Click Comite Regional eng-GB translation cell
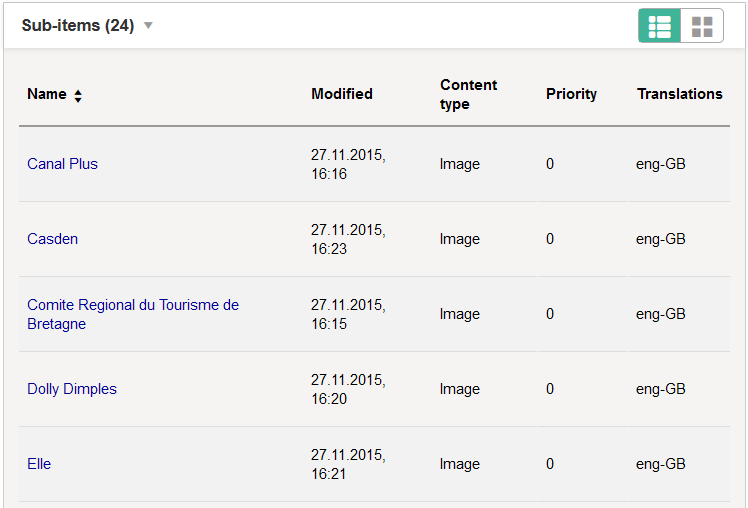 [661, 314]
